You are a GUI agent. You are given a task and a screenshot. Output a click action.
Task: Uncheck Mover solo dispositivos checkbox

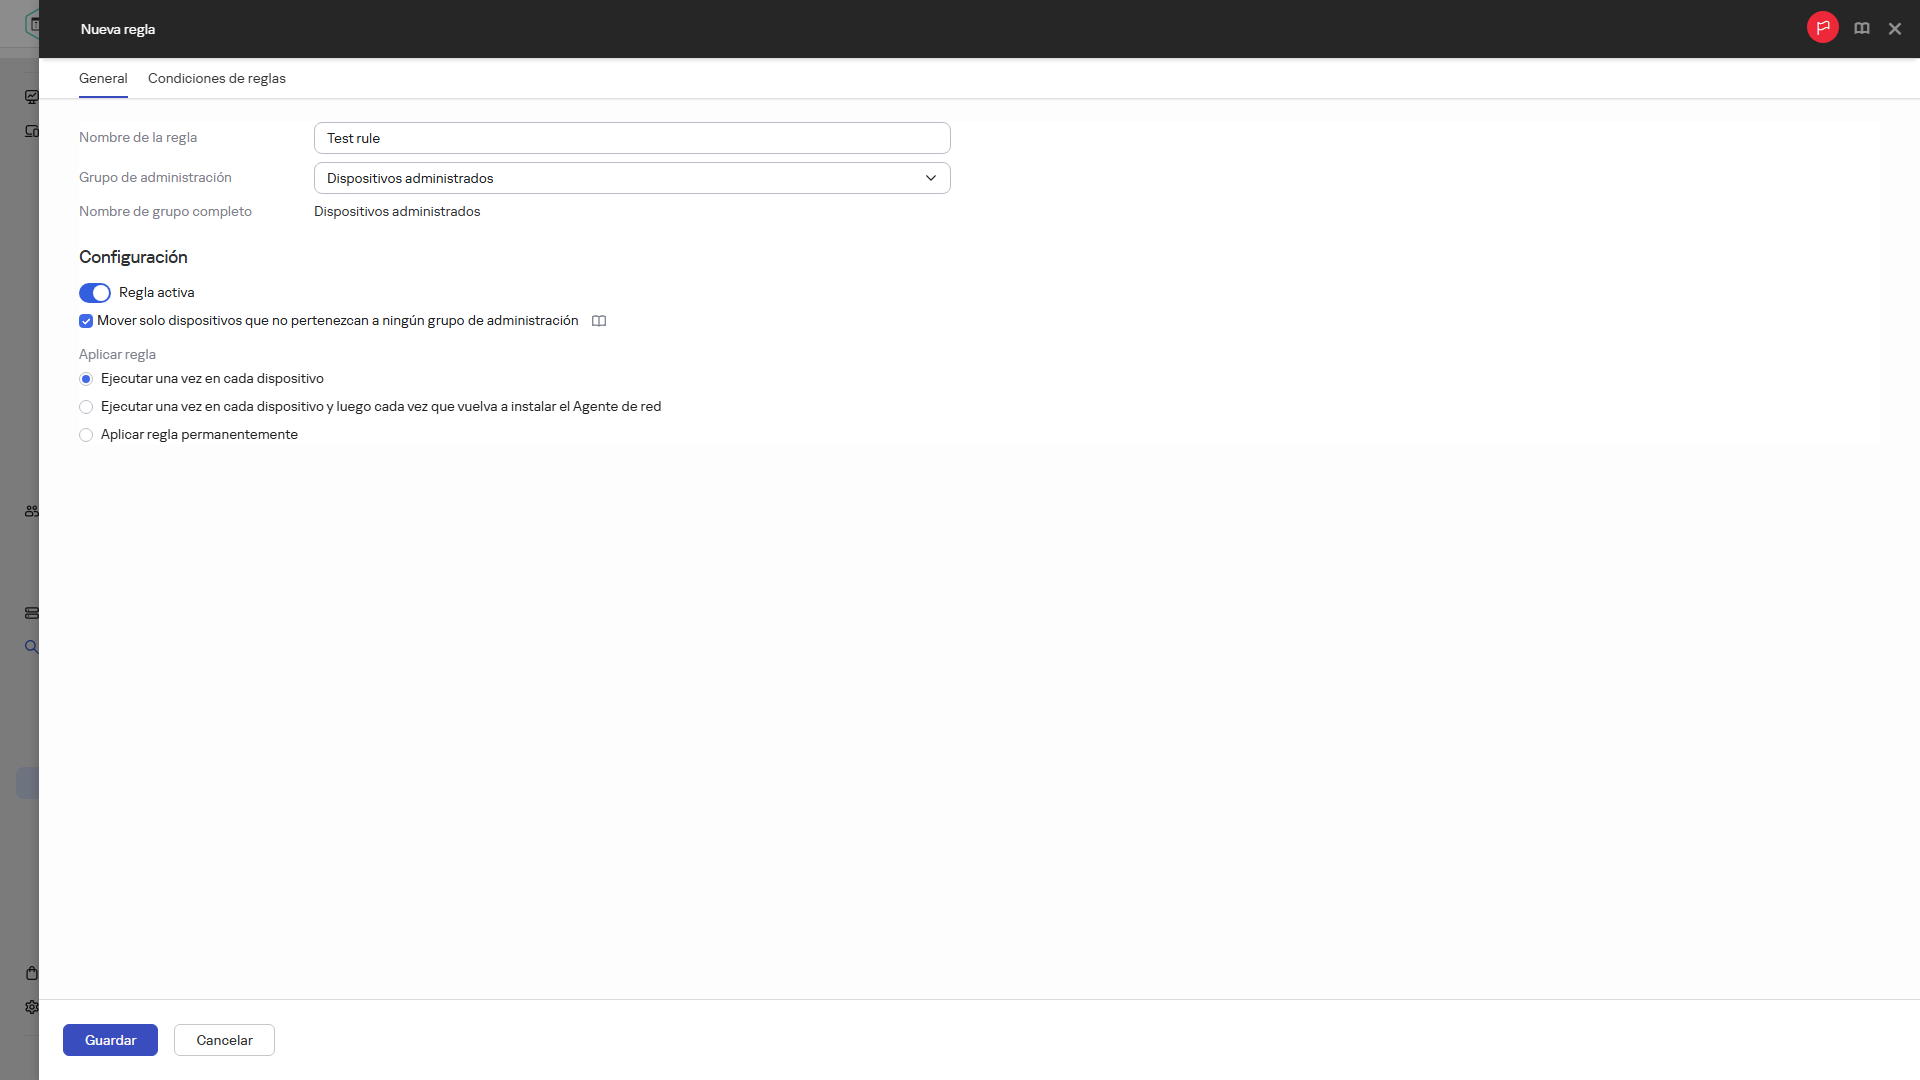click(86, 321)
